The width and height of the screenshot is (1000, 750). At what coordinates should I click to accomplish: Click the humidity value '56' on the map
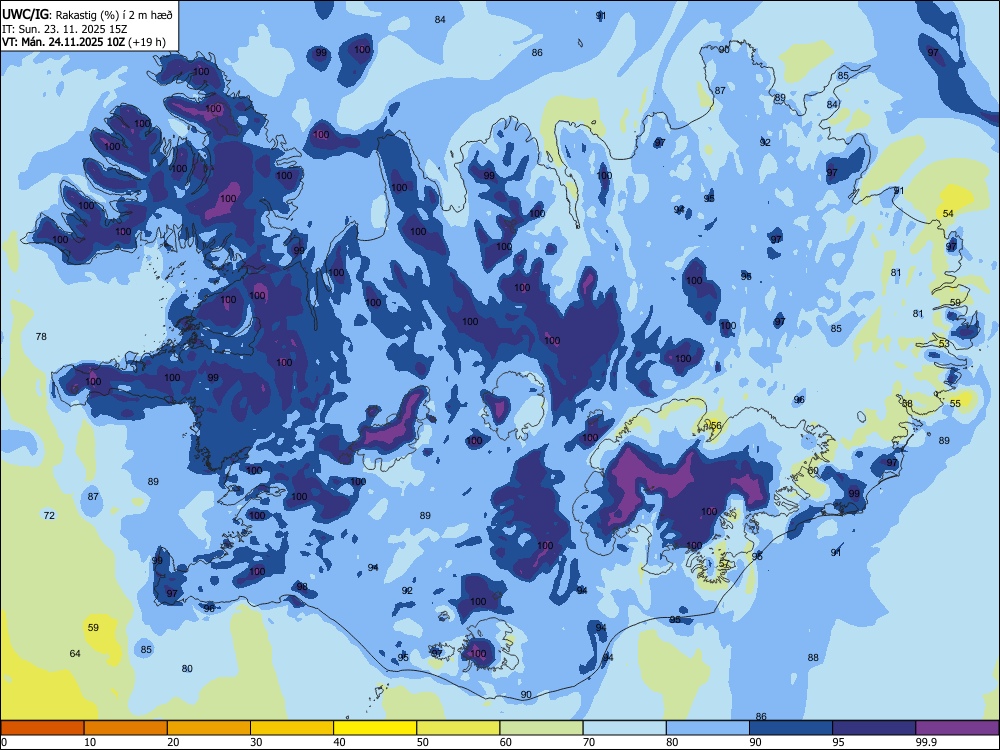pyautogui.click(x=716, y=425)
